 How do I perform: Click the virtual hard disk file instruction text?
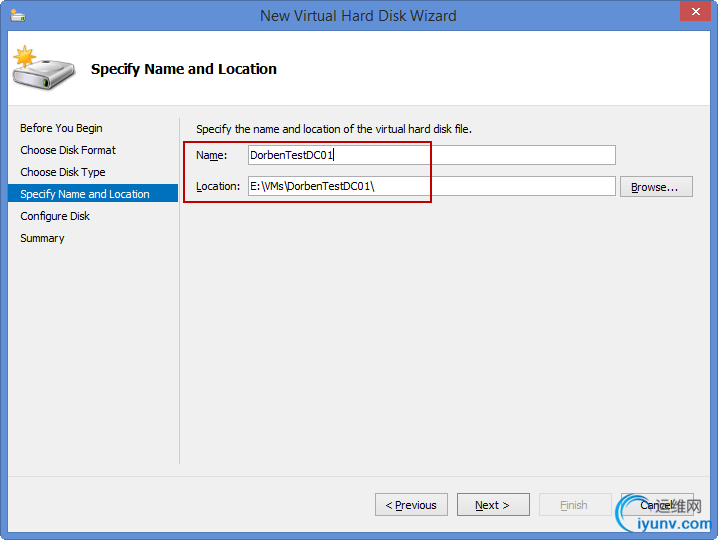[334, 129]
